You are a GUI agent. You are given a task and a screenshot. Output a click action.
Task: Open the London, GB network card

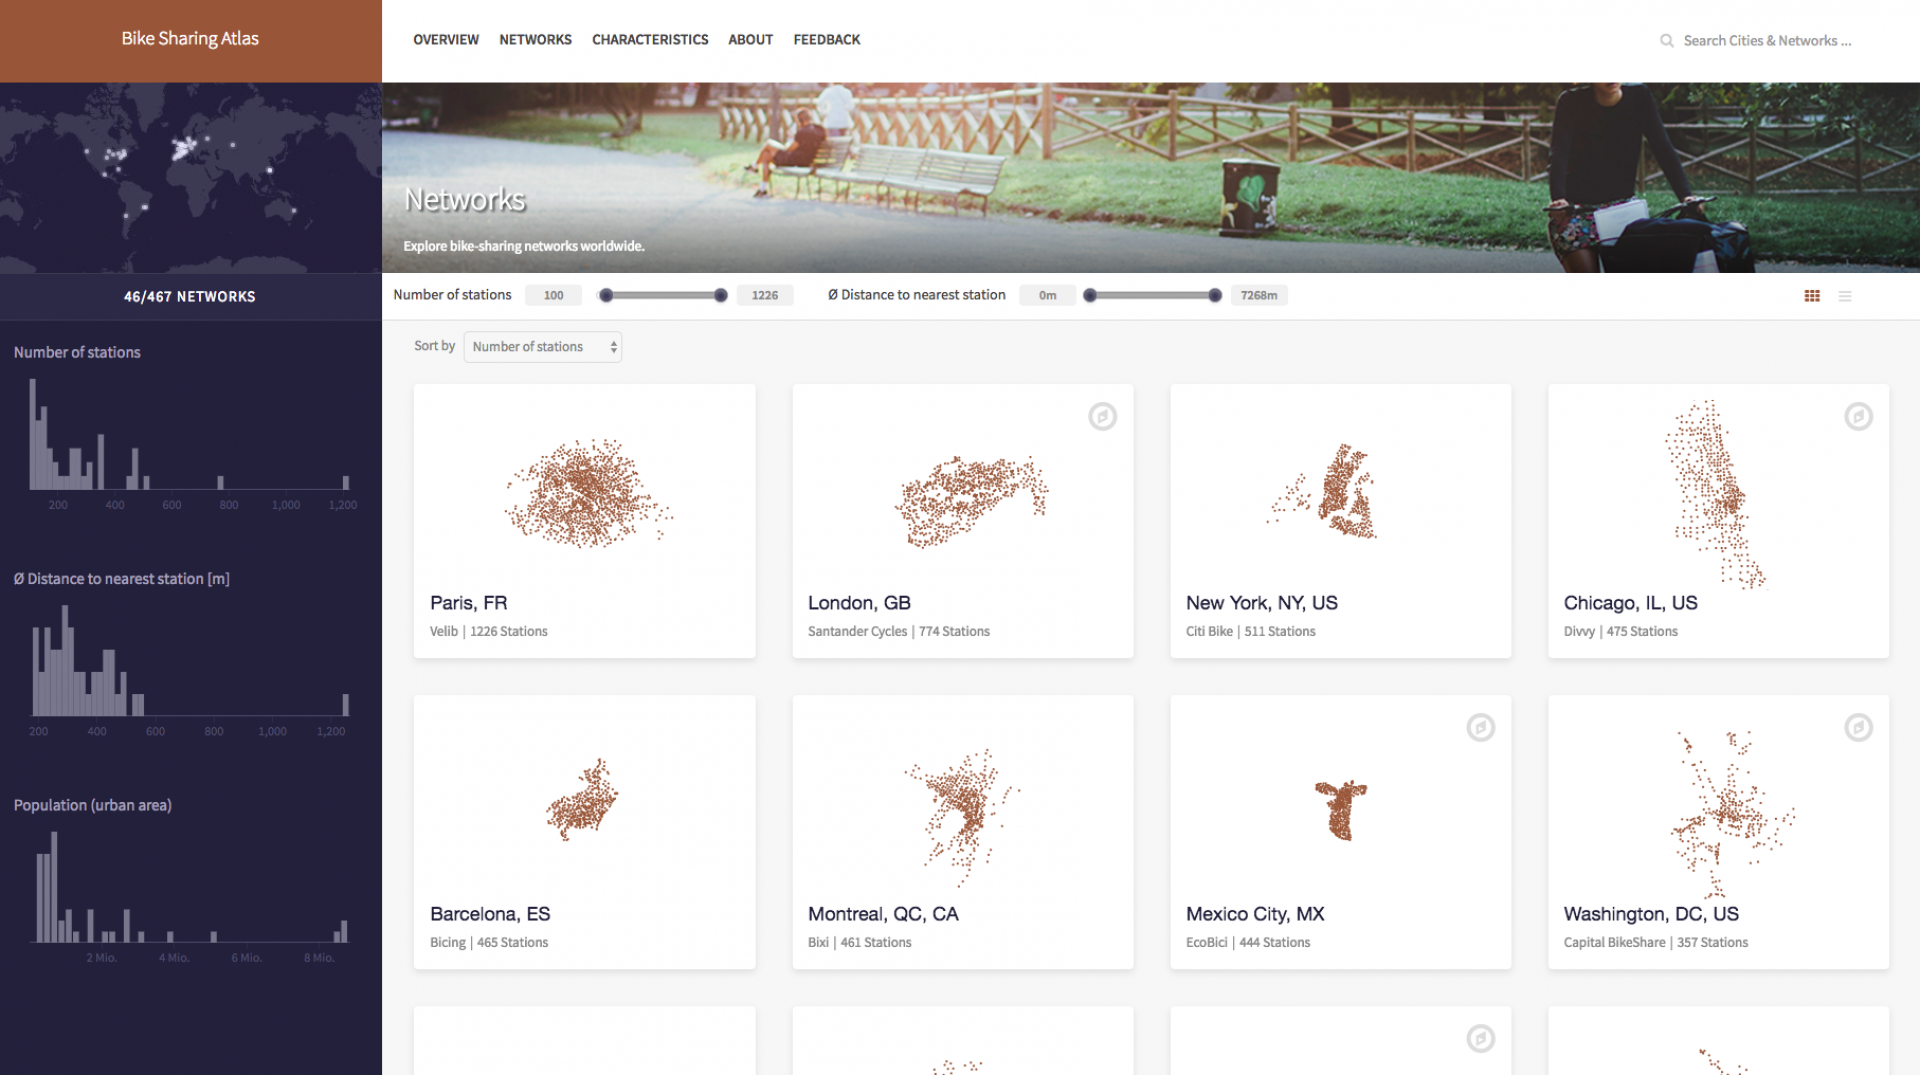pyautogui.click(x=962, y=521)
